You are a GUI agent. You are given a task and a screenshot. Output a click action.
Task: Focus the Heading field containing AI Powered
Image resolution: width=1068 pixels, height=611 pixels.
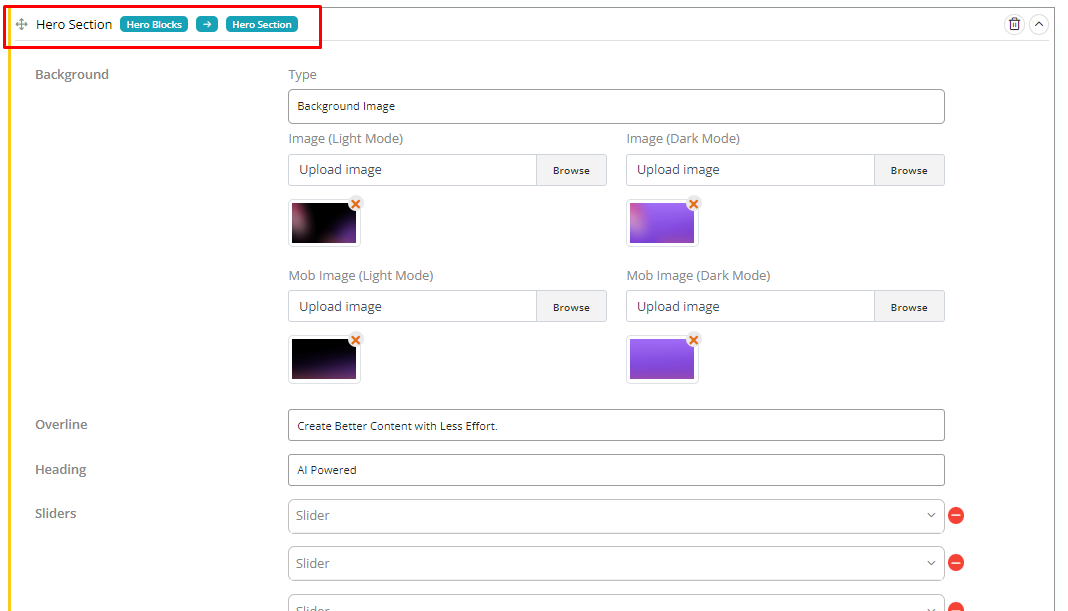click(x=615, y=470)
